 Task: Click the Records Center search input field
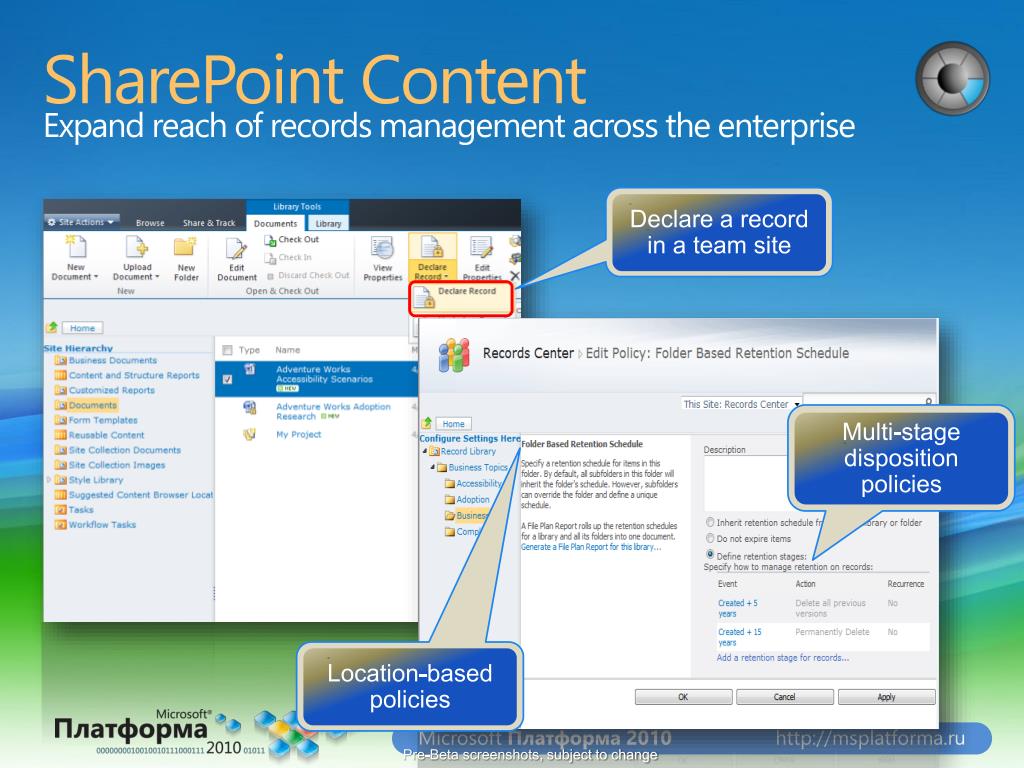[x=863, y=401]
